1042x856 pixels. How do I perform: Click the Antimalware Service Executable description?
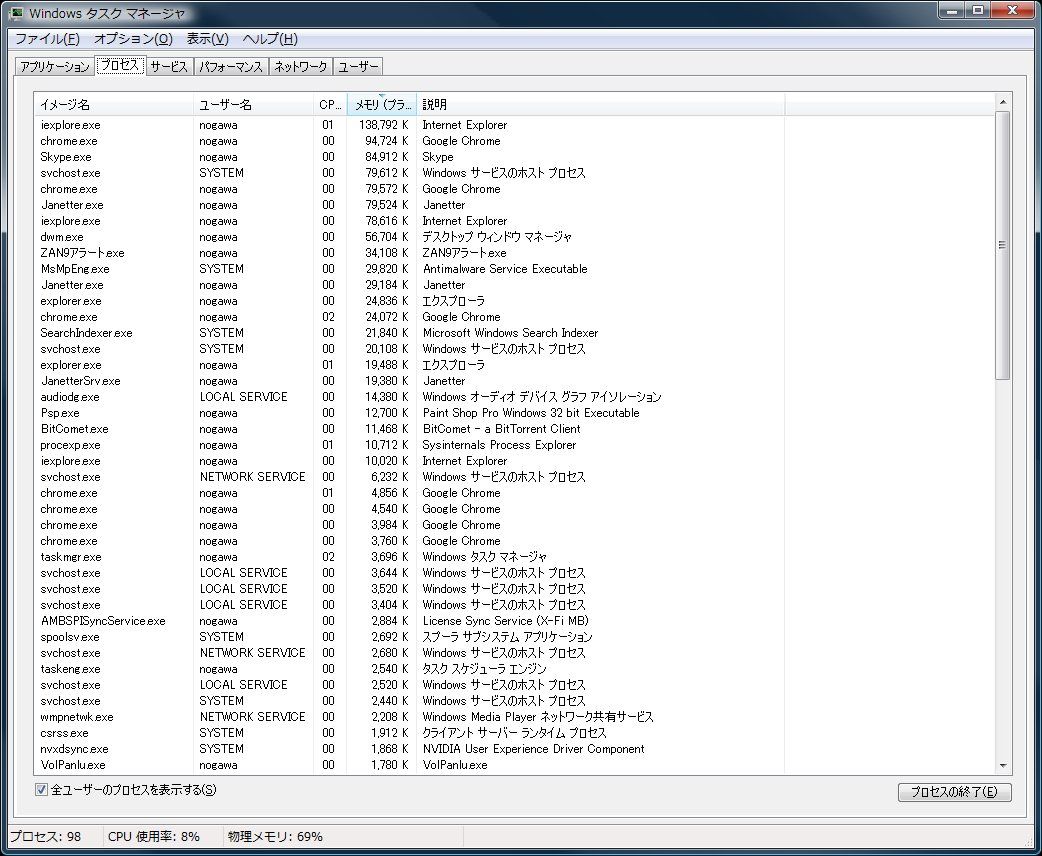coord(505,268)
